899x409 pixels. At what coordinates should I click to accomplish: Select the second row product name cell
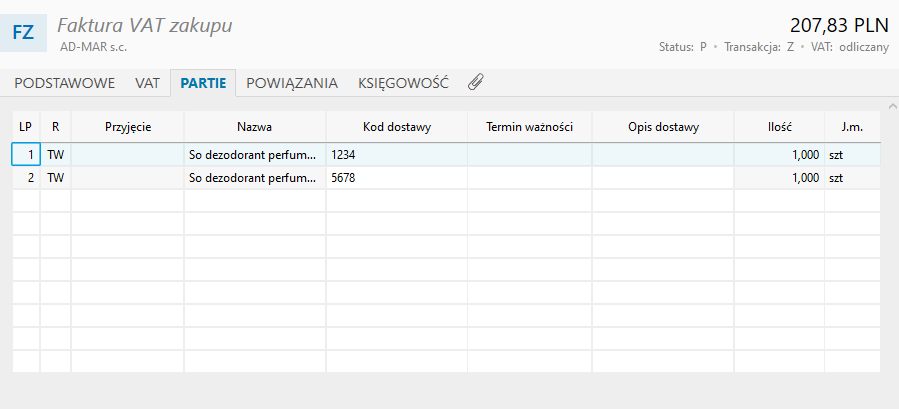[x=255, y=178]
